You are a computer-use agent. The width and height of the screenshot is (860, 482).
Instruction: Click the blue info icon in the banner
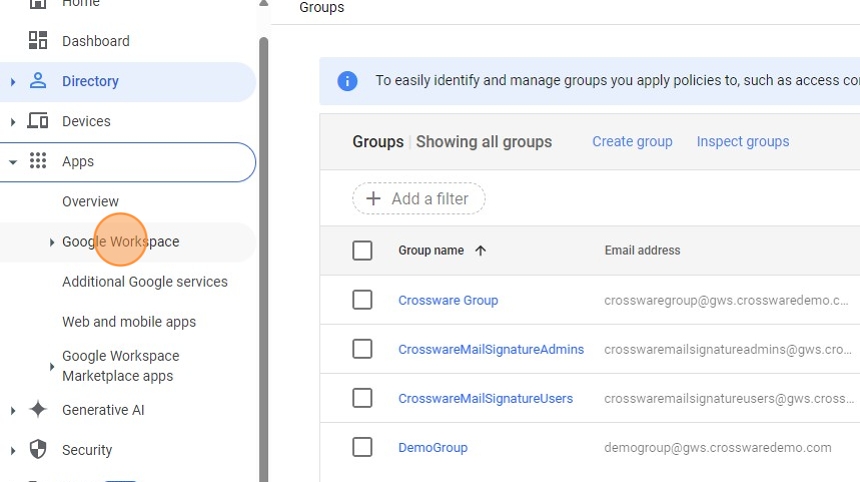pyautogui.click(x=347, y=81)
